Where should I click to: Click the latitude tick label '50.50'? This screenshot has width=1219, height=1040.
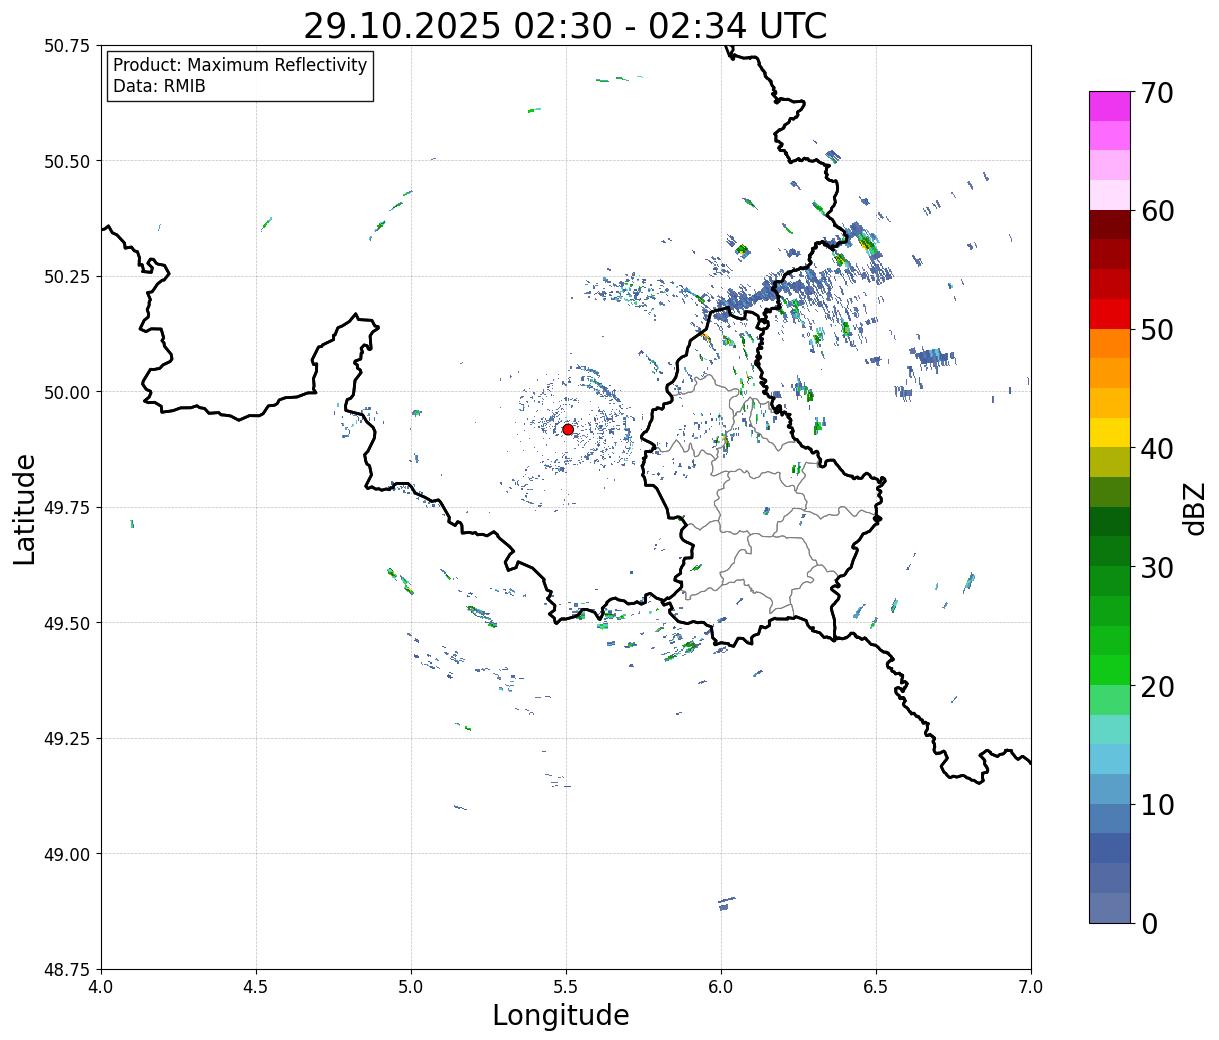[66, 161]
